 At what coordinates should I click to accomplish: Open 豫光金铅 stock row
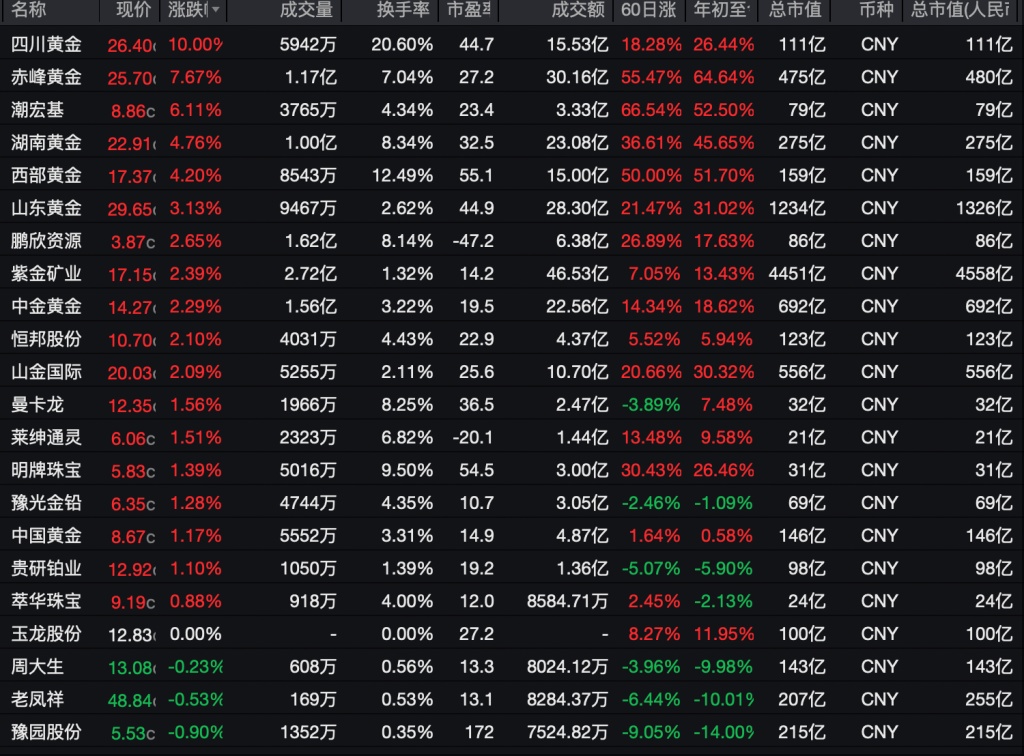pyautogui.click(x=512, y=503)
